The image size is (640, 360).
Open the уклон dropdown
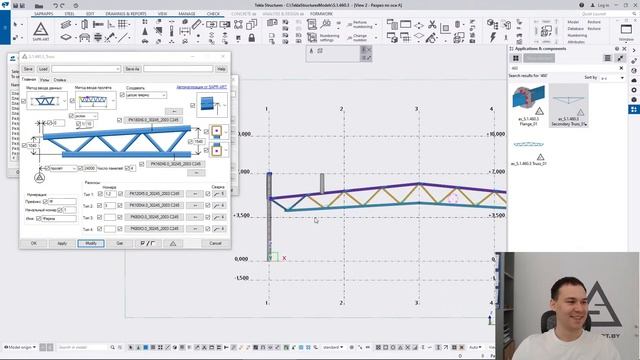95,116
